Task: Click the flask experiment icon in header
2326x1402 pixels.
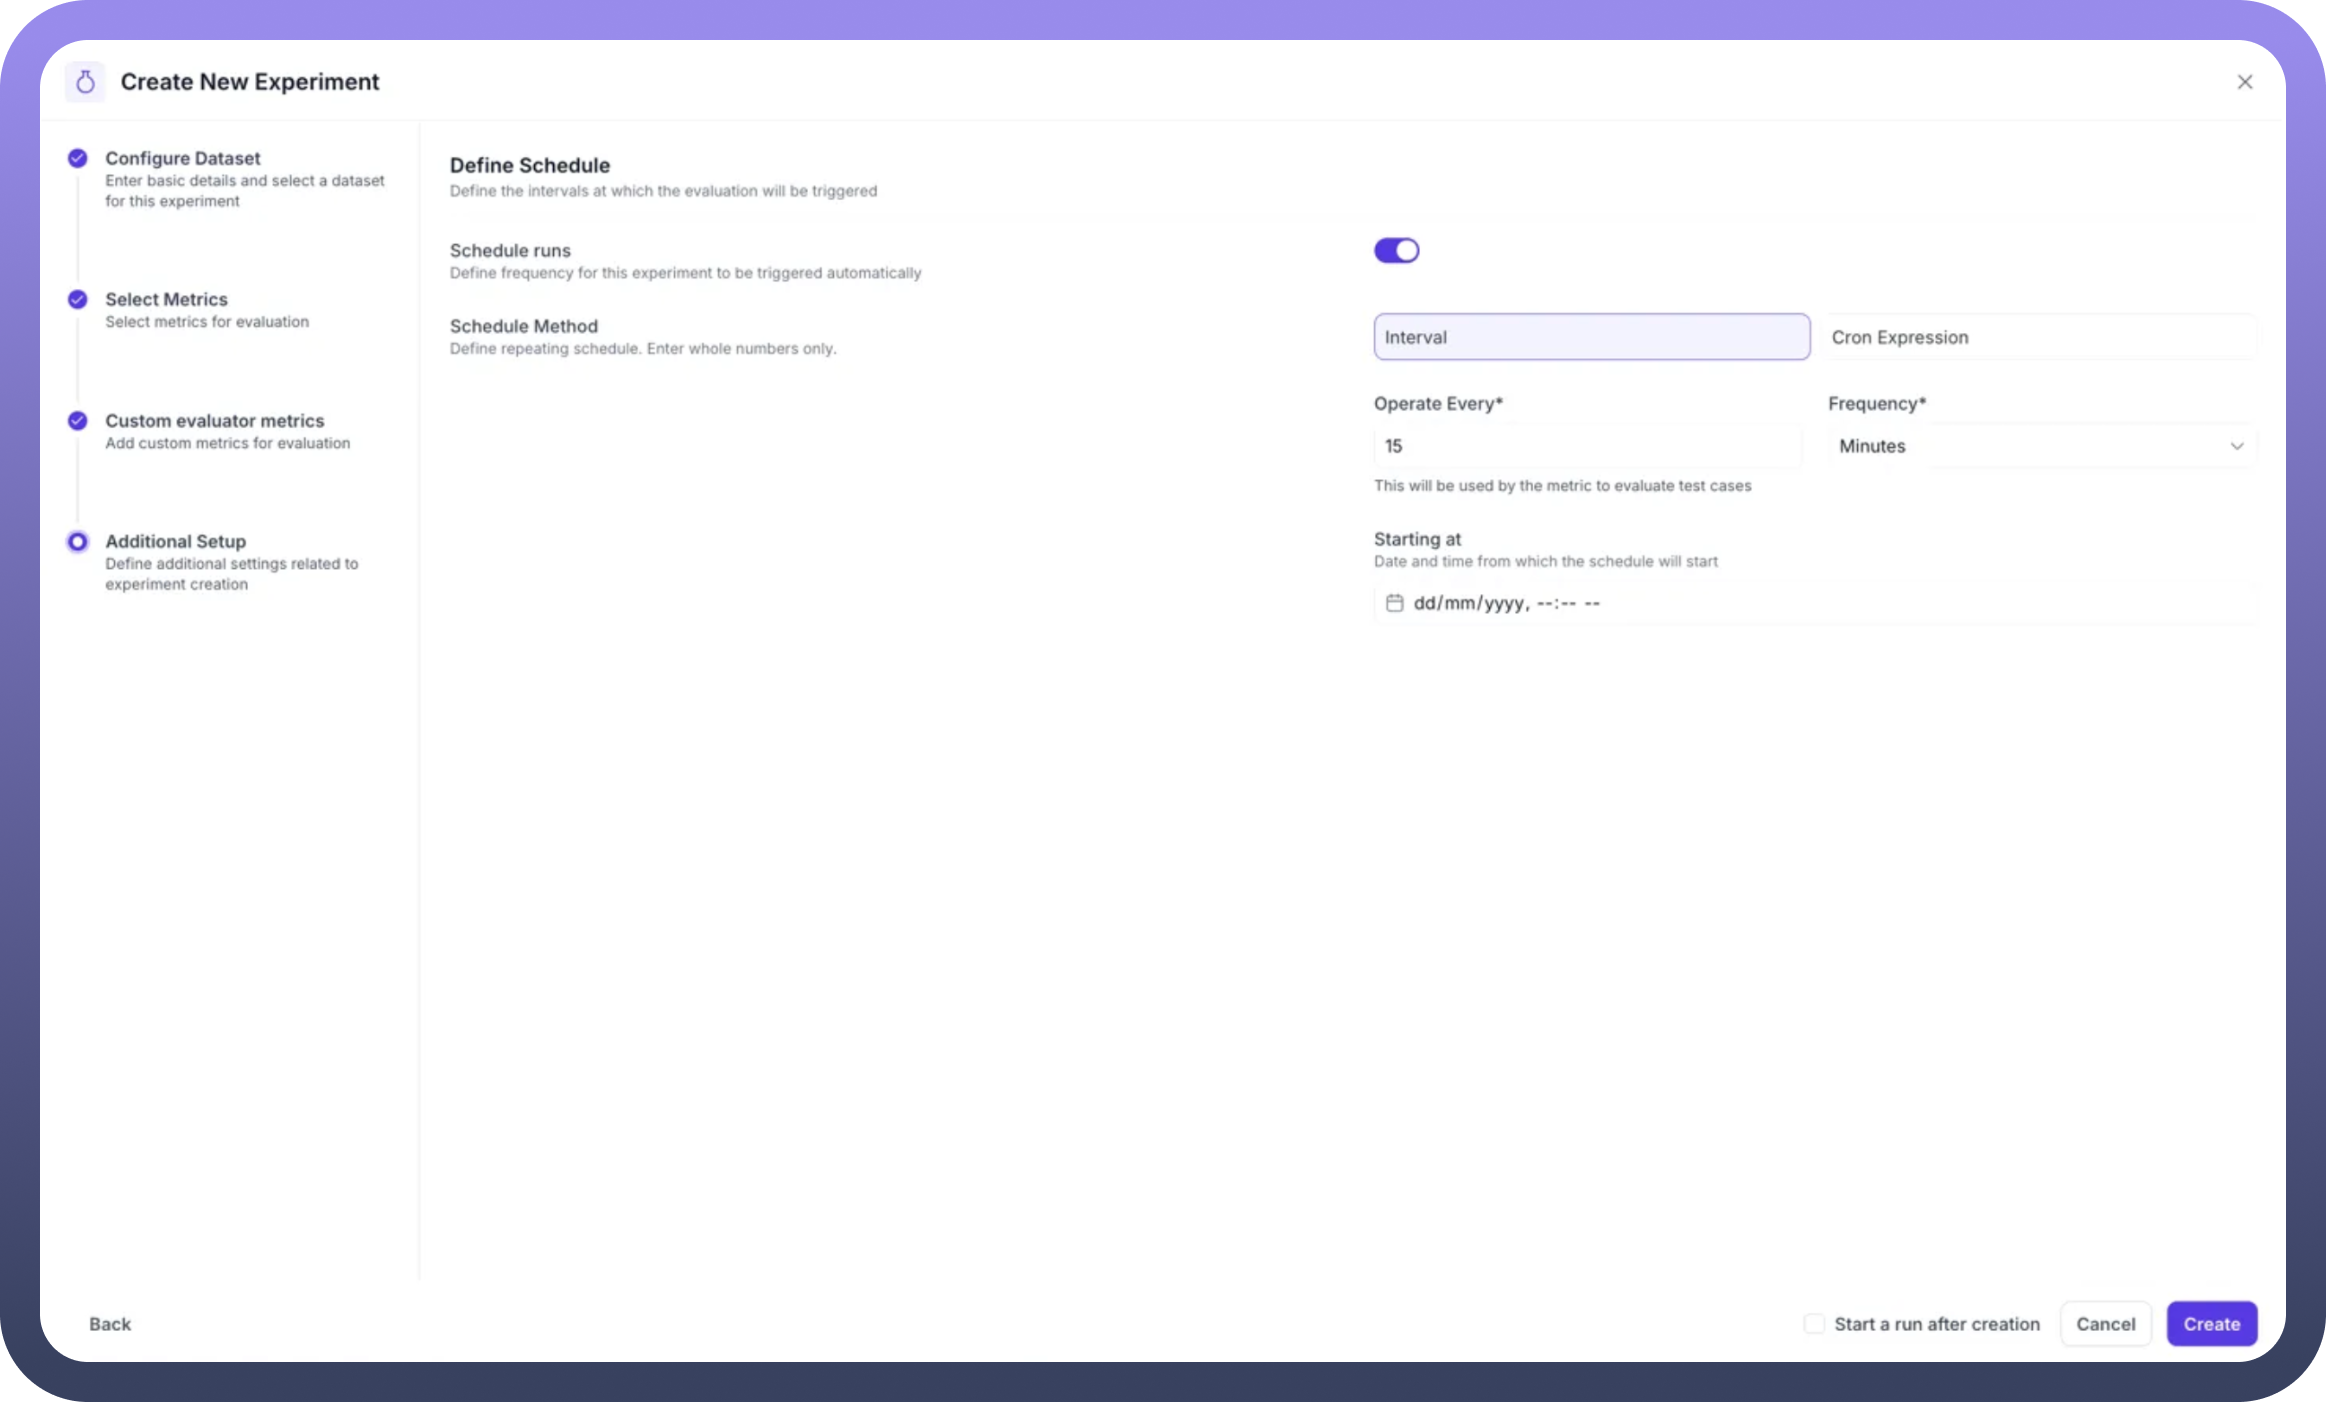Action: (x=85, y=82)
